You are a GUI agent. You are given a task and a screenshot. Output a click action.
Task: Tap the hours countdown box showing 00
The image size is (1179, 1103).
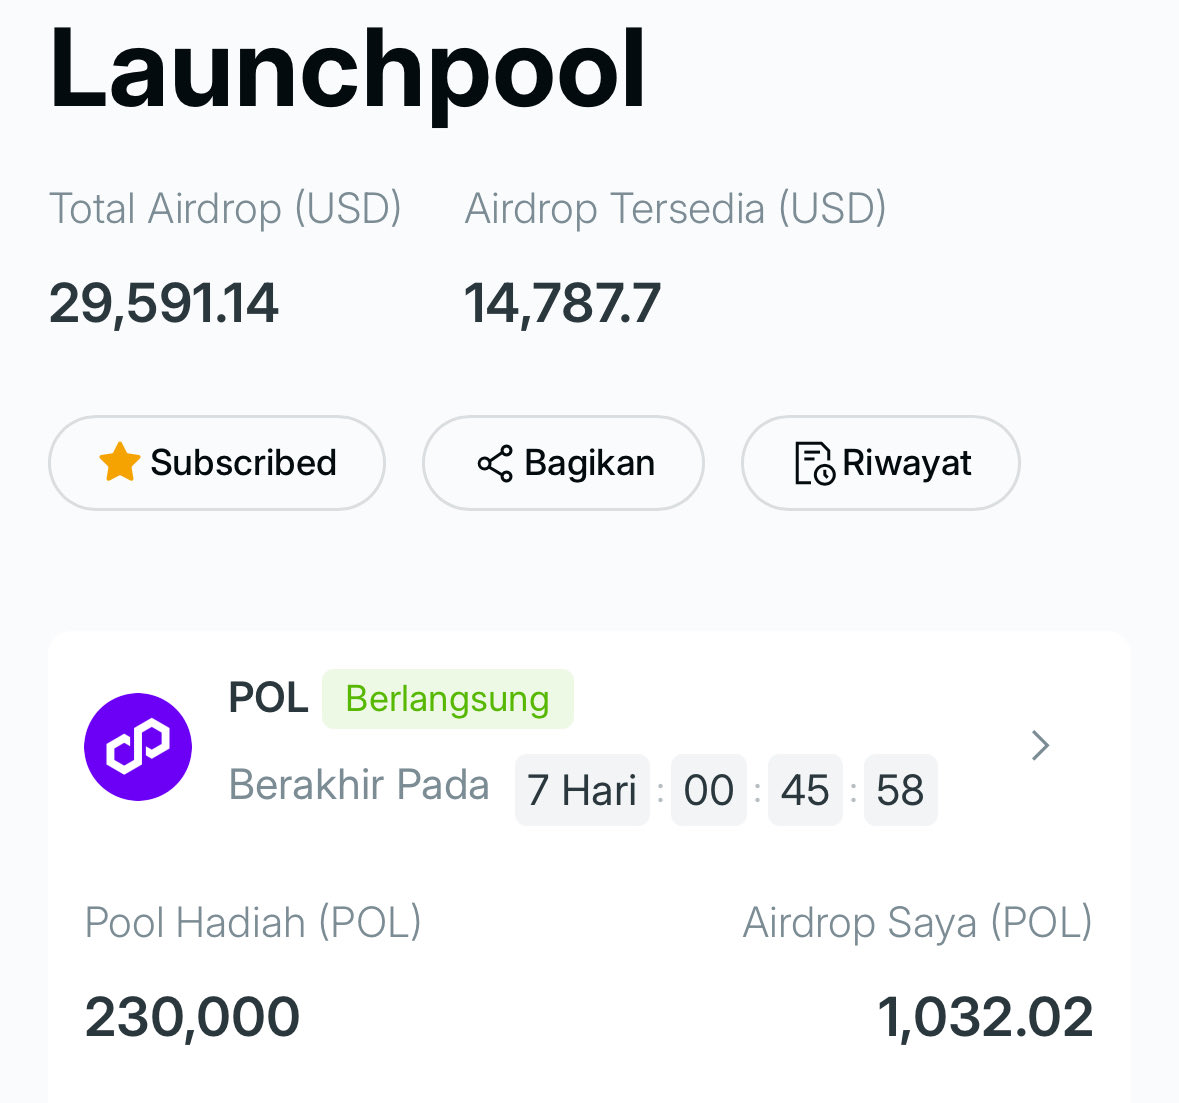coord(708,790)
